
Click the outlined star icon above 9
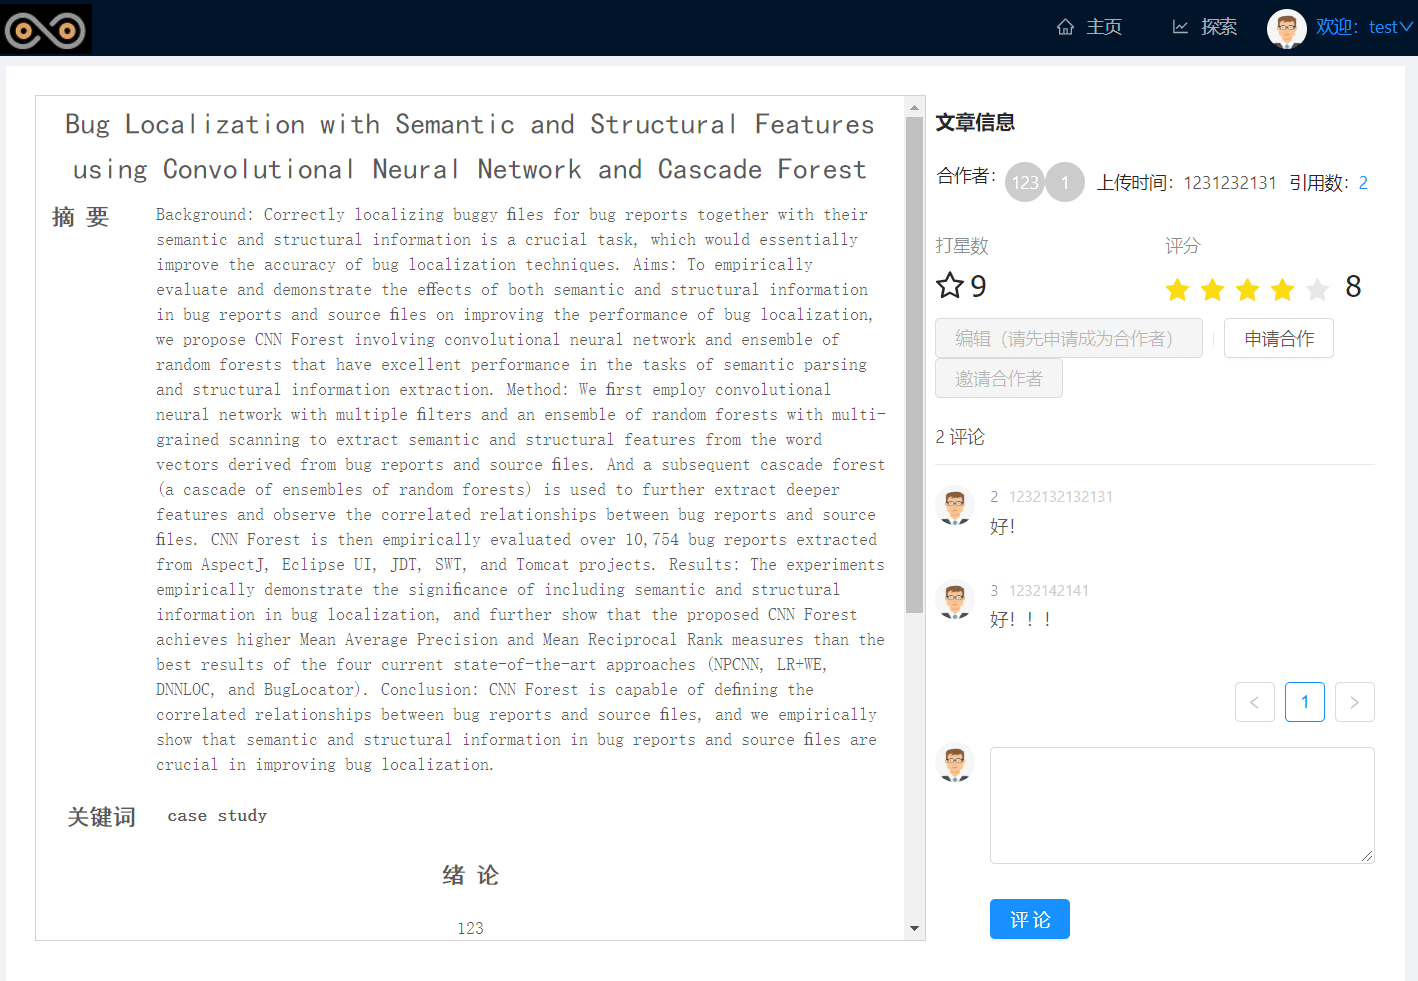(x=949, y=286)
